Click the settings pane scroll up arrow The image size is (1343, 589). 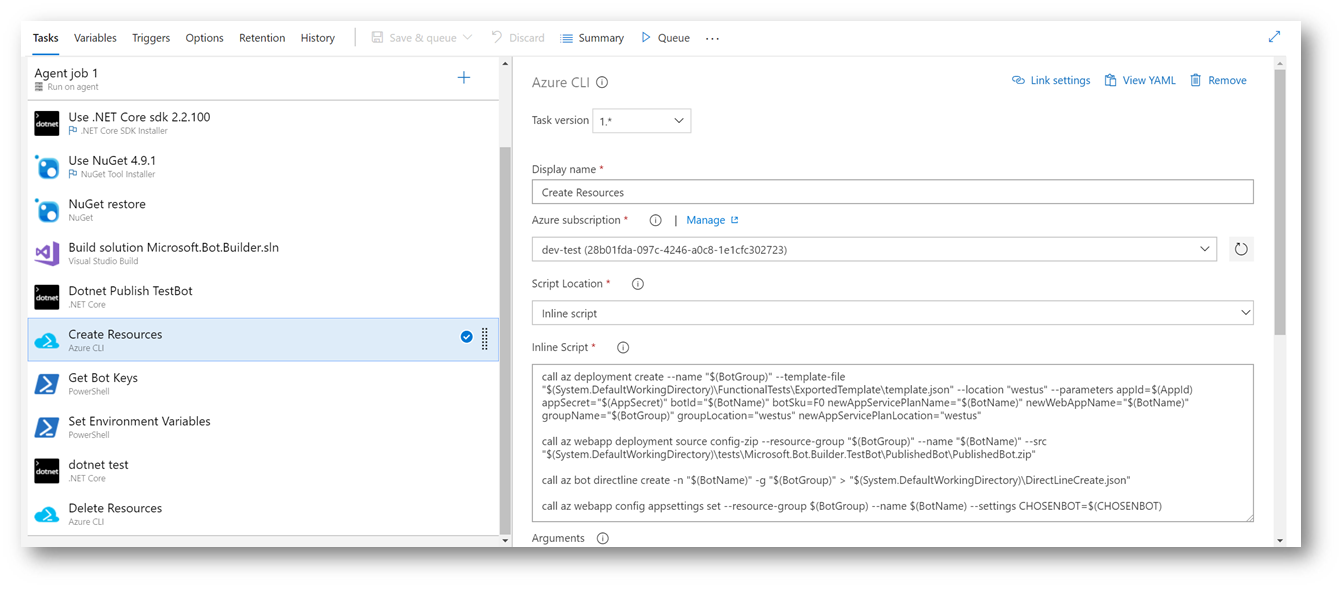click(x=1280, y=63)
